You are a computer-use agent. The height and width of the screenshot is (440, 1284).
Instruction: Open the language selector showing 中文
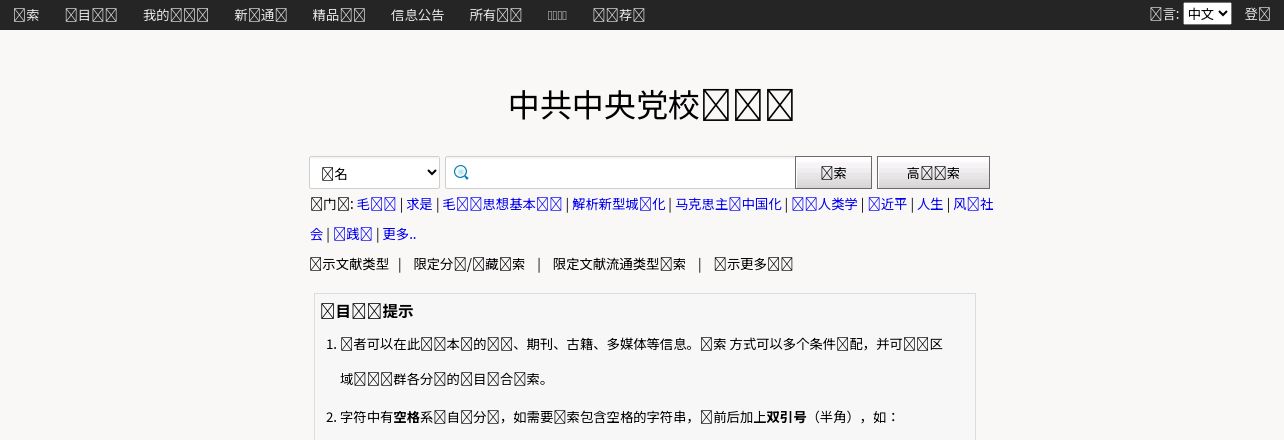point(1207,14)
